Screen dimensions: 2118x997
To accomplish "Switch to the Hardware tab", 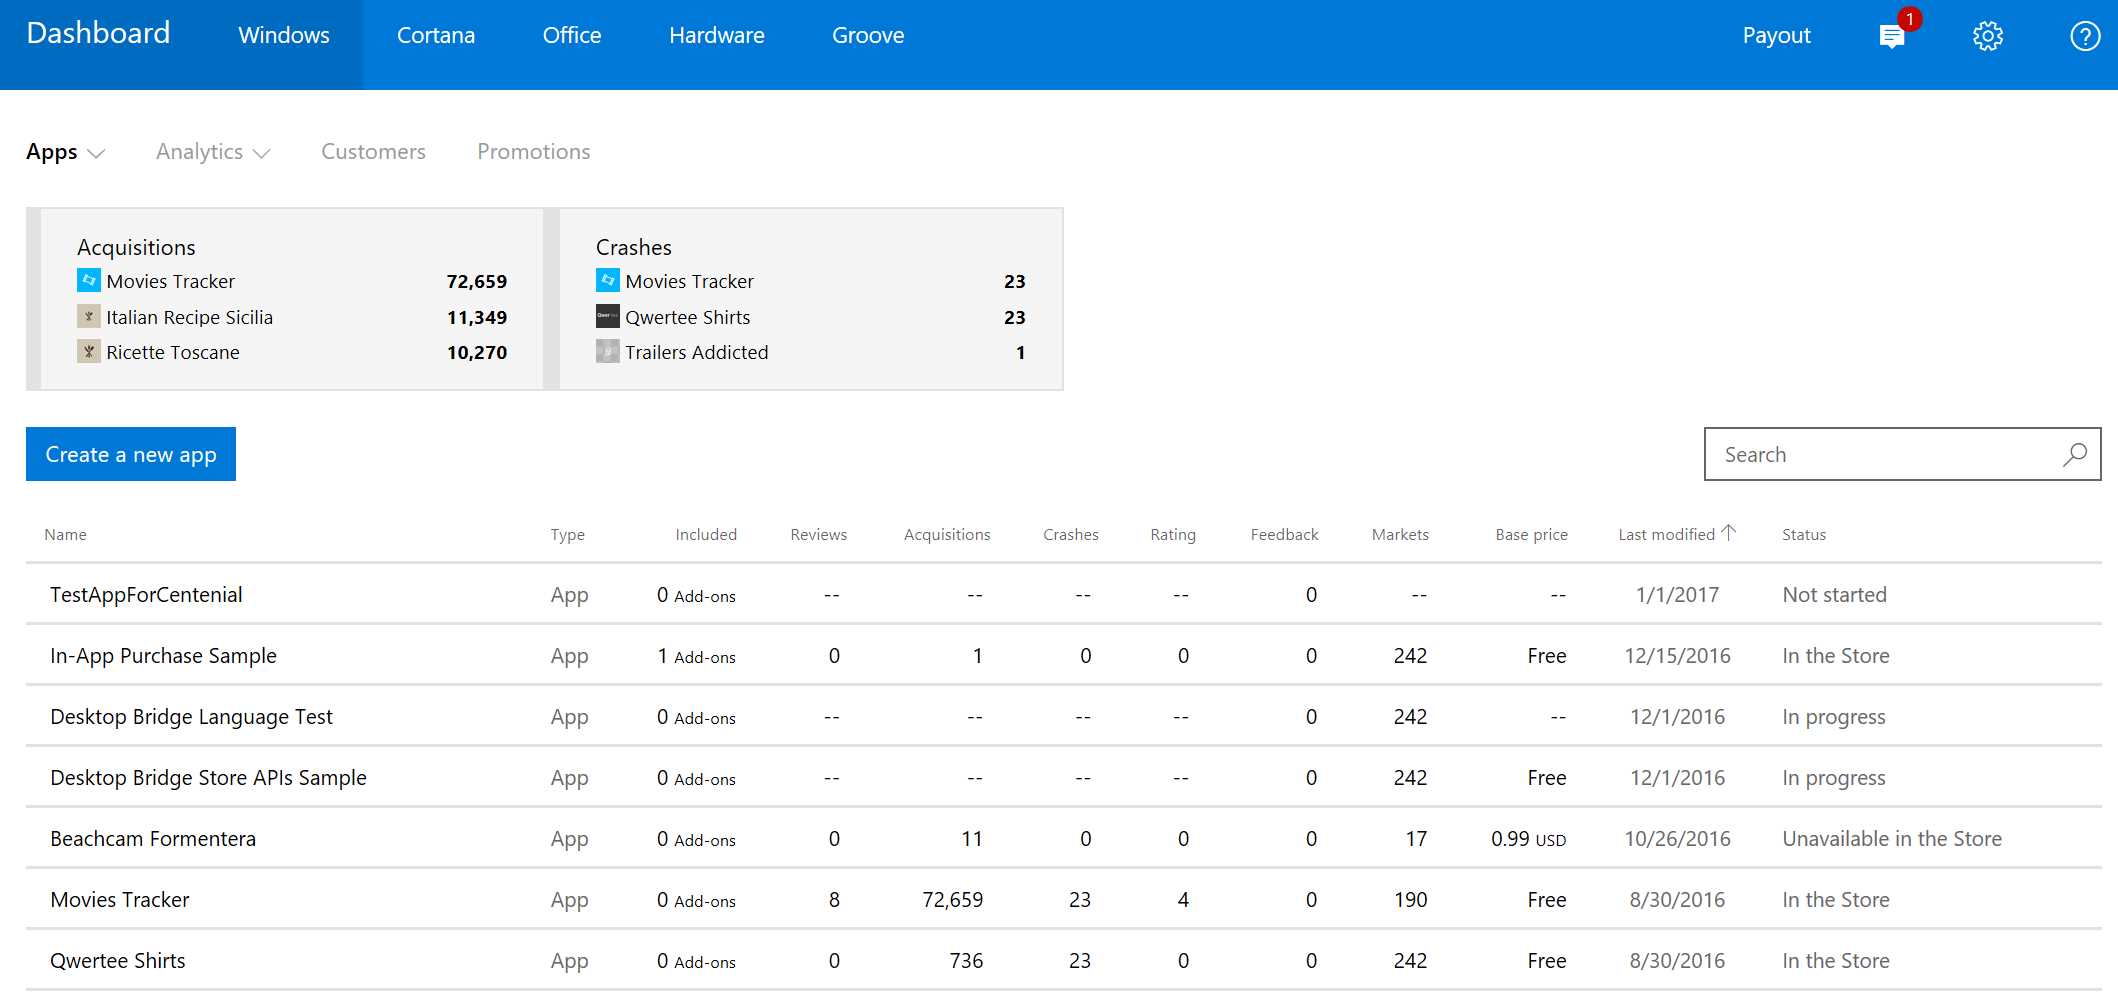I will tap(716, 35).
